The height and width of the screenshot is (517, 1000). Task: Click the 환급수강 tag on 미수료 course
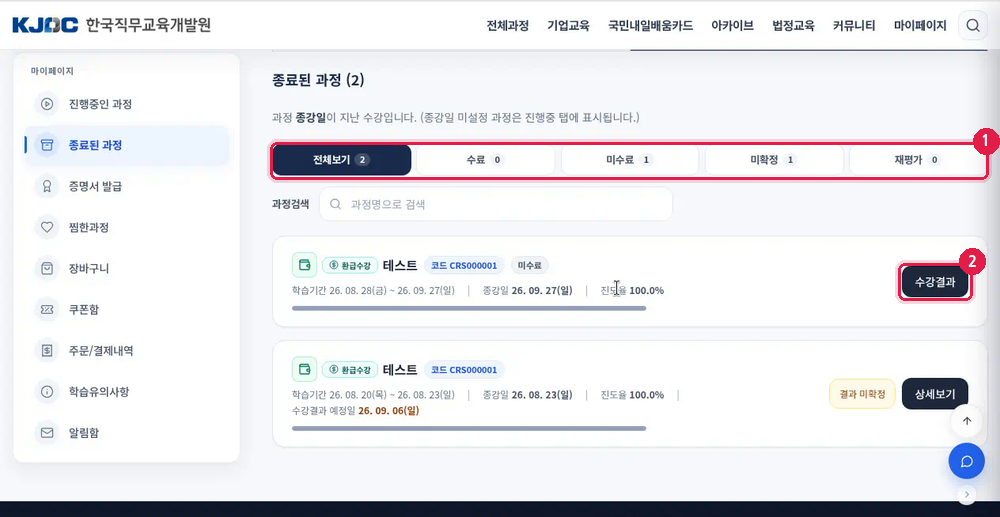(350, 265)
